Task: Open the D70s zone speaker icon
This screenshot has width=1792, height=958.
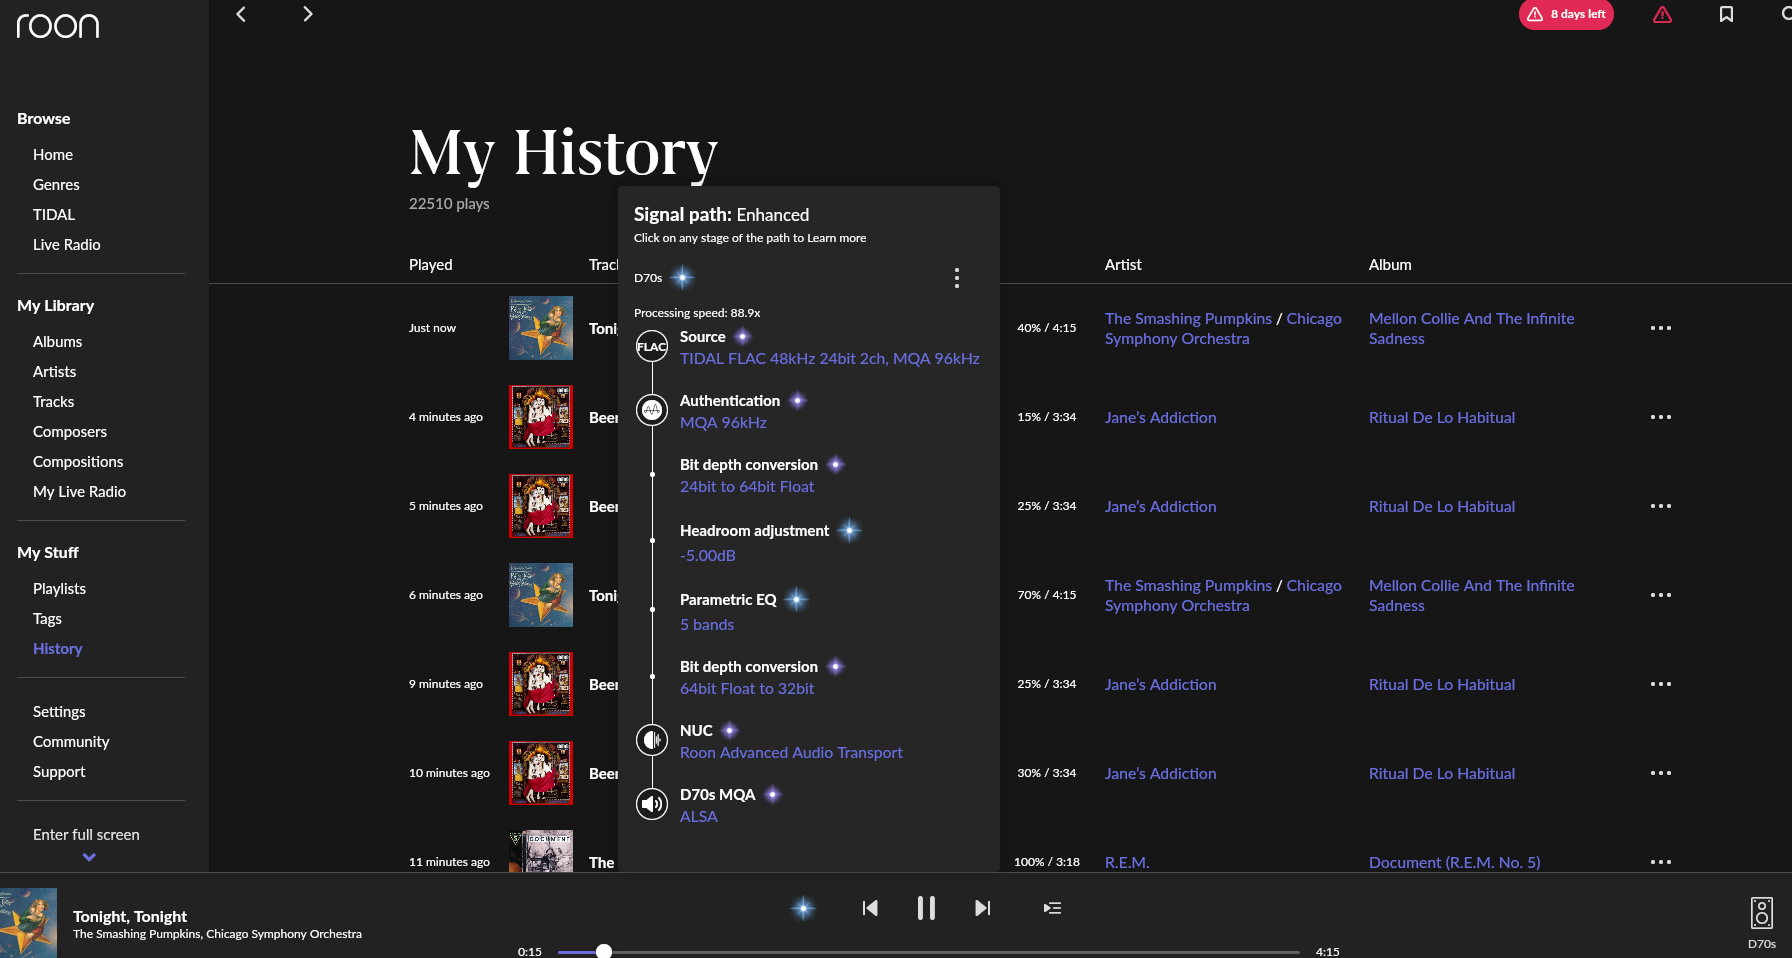Action: pos(1761,913)
